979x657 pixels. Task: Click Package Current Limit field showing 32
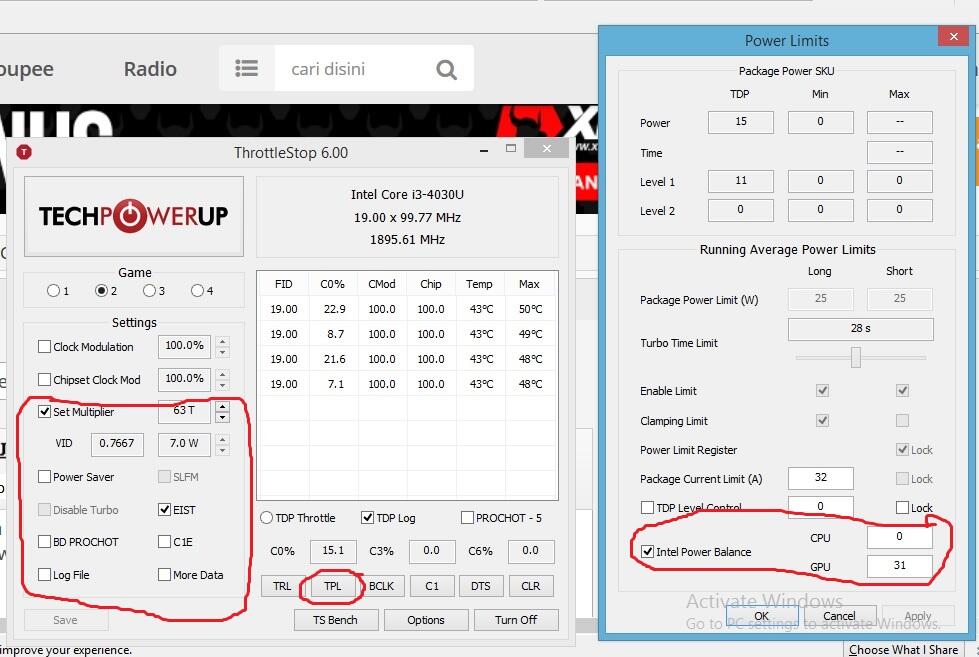coord(820,478)
